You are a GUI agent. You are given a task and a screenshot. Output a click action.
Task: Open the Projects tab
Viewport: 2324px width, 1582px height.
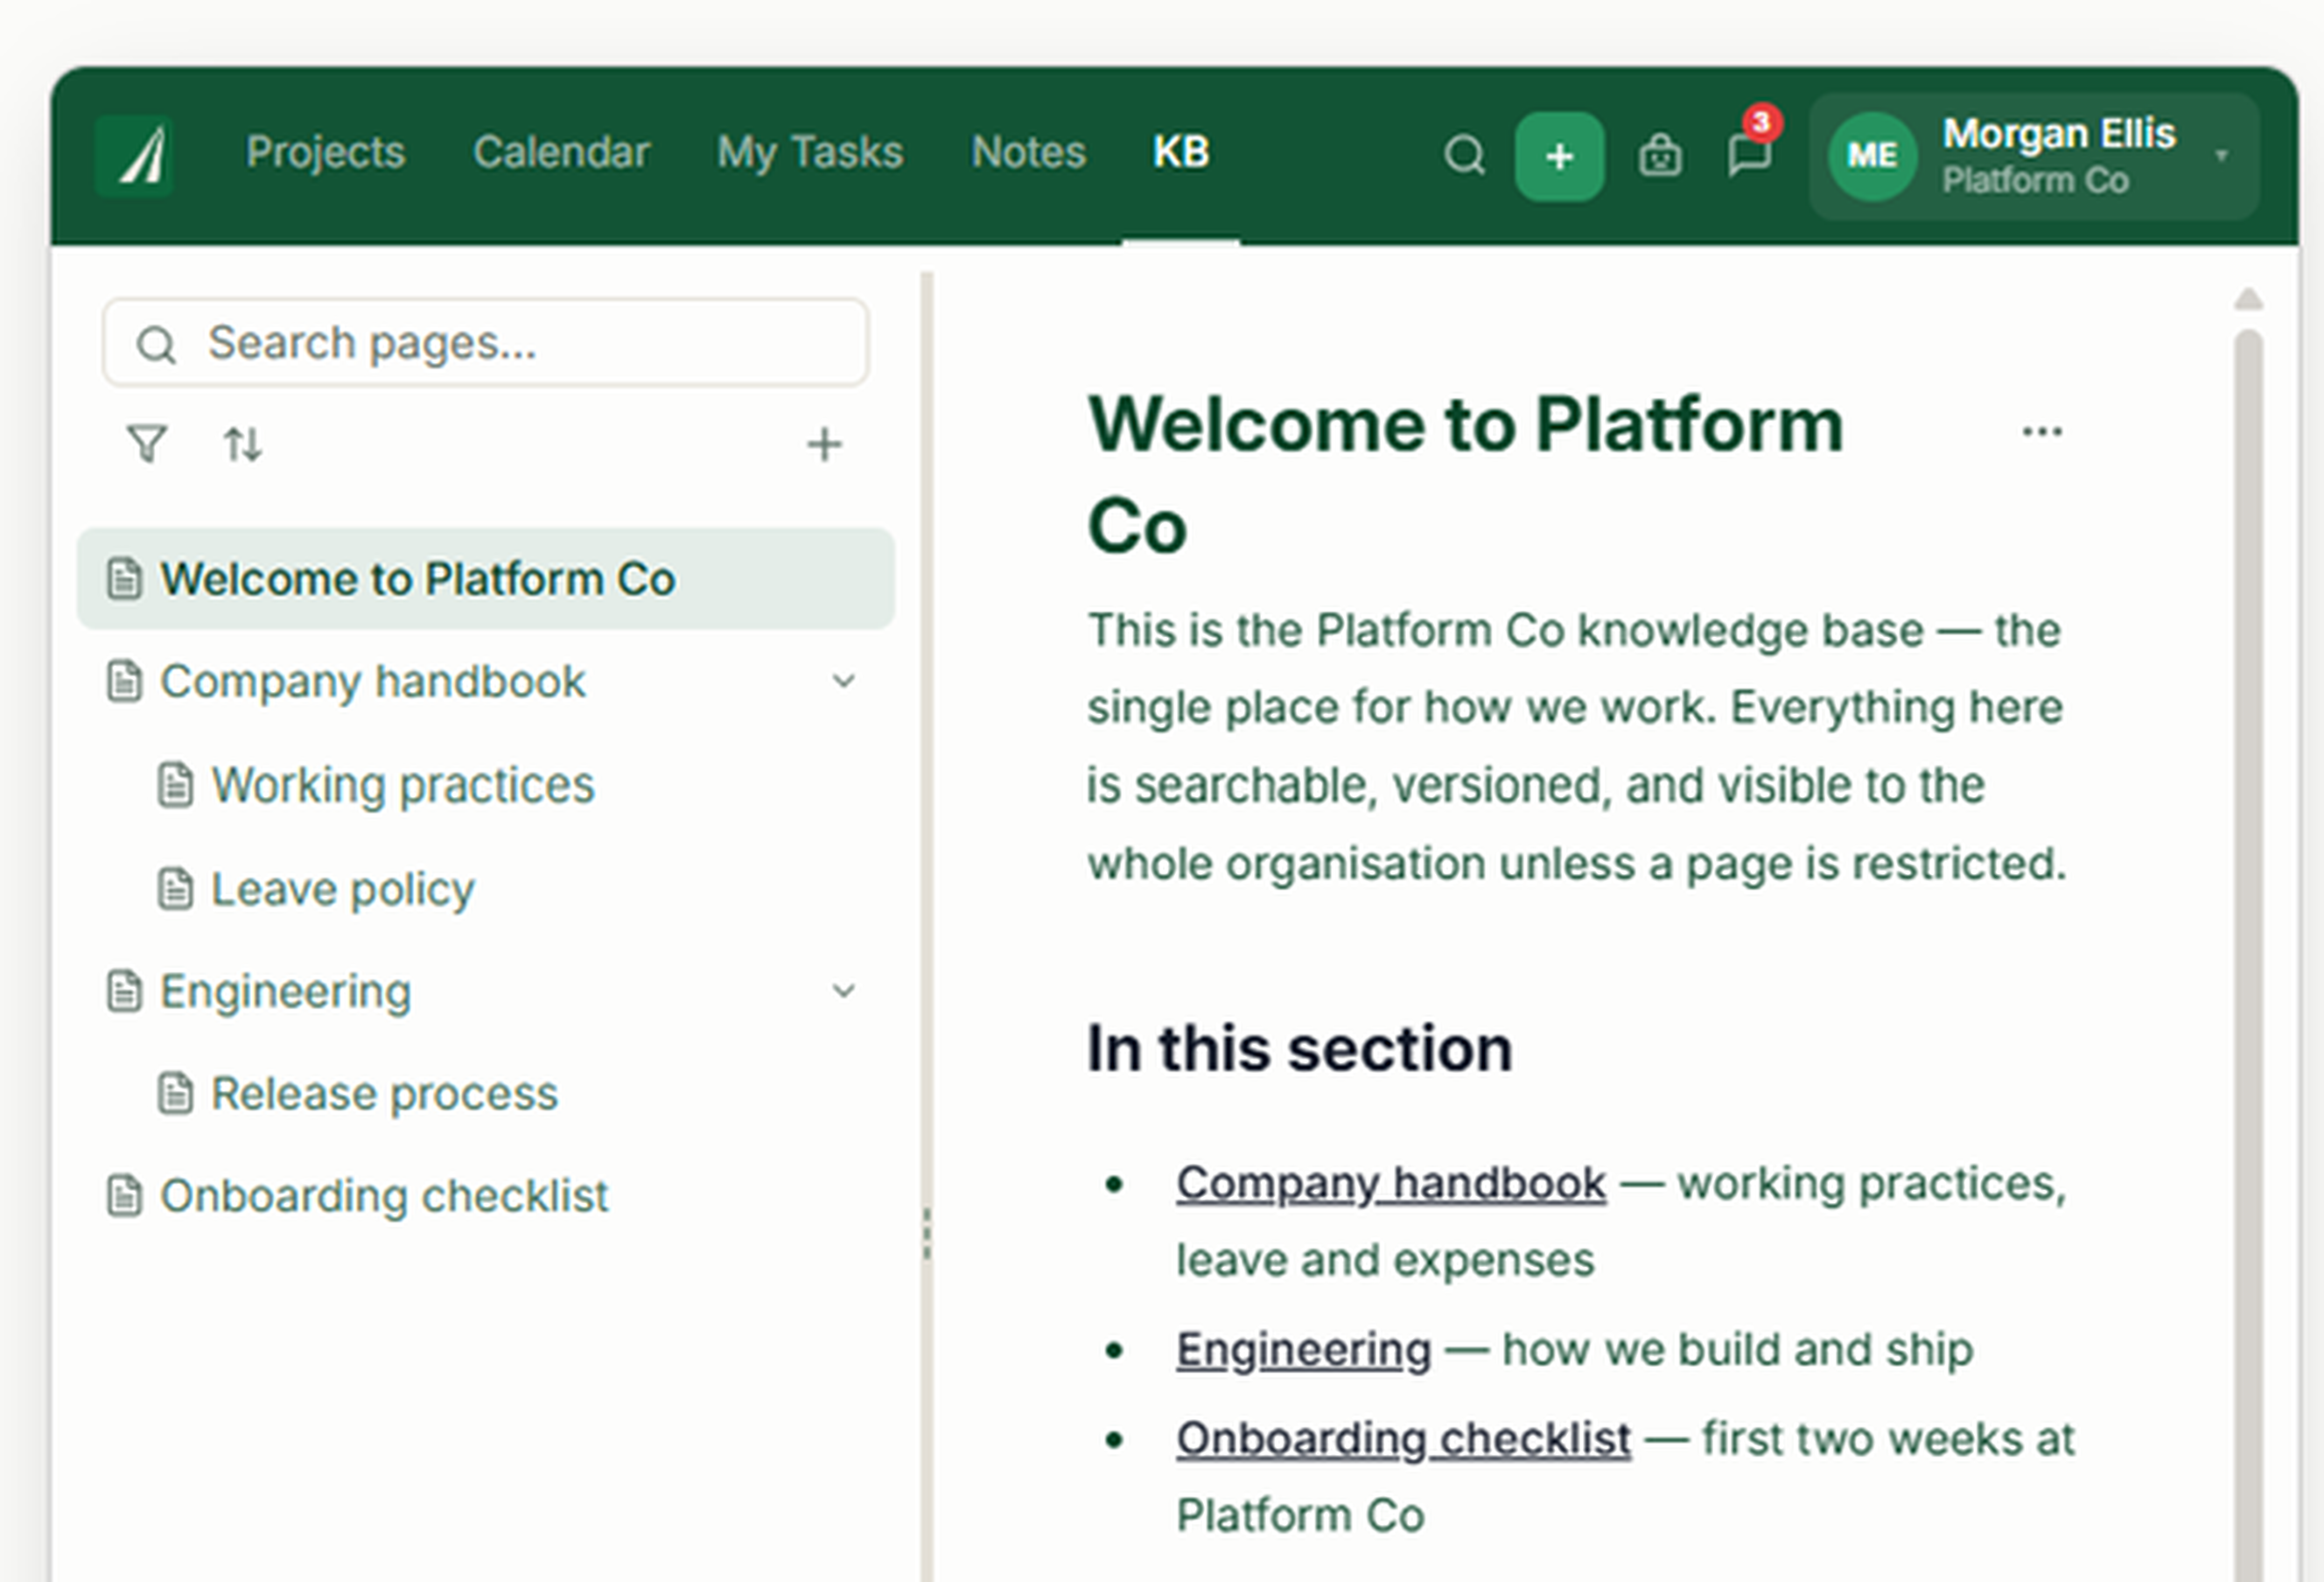[x=326, y=153]
